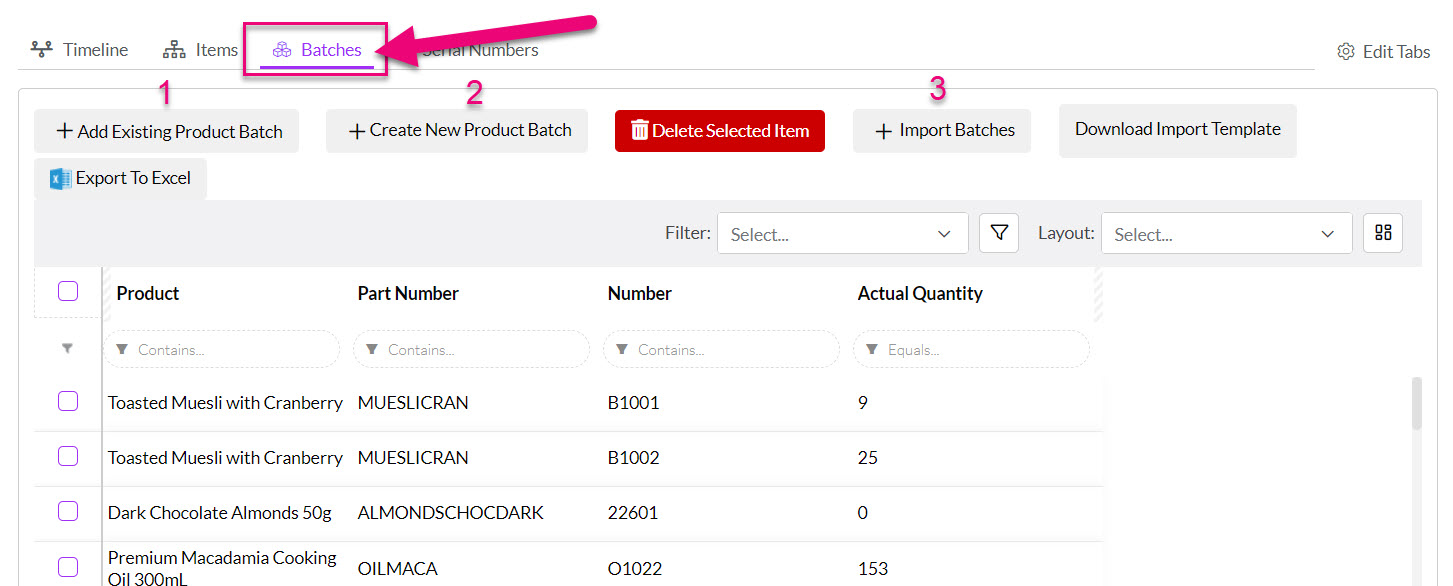Click the trash icon on Delete Selected Item
This screenshot has width=1453, height=586.
click(641, 130)
